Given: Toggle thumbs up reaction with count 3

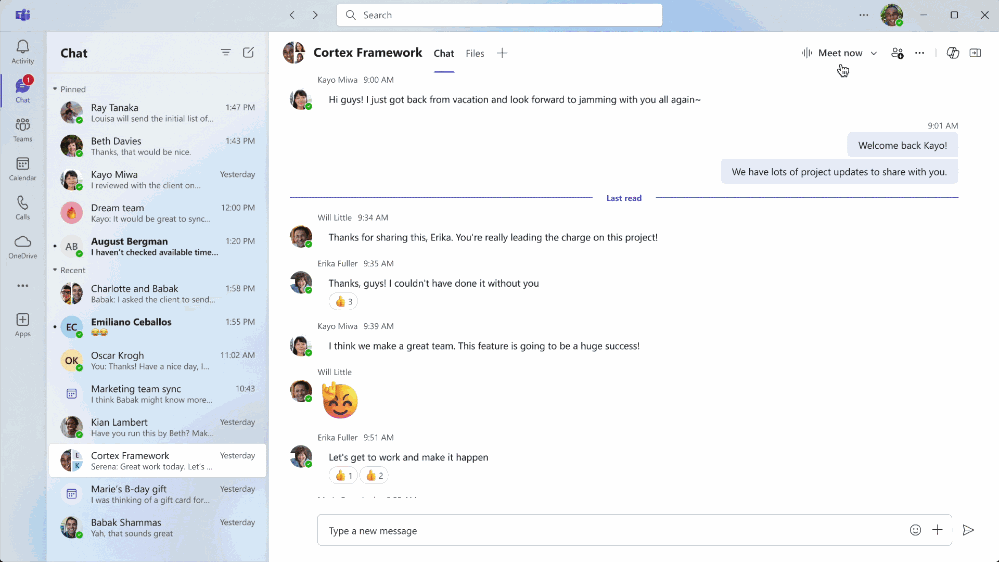Looking at the screenshot, I should tap(343, 301).
